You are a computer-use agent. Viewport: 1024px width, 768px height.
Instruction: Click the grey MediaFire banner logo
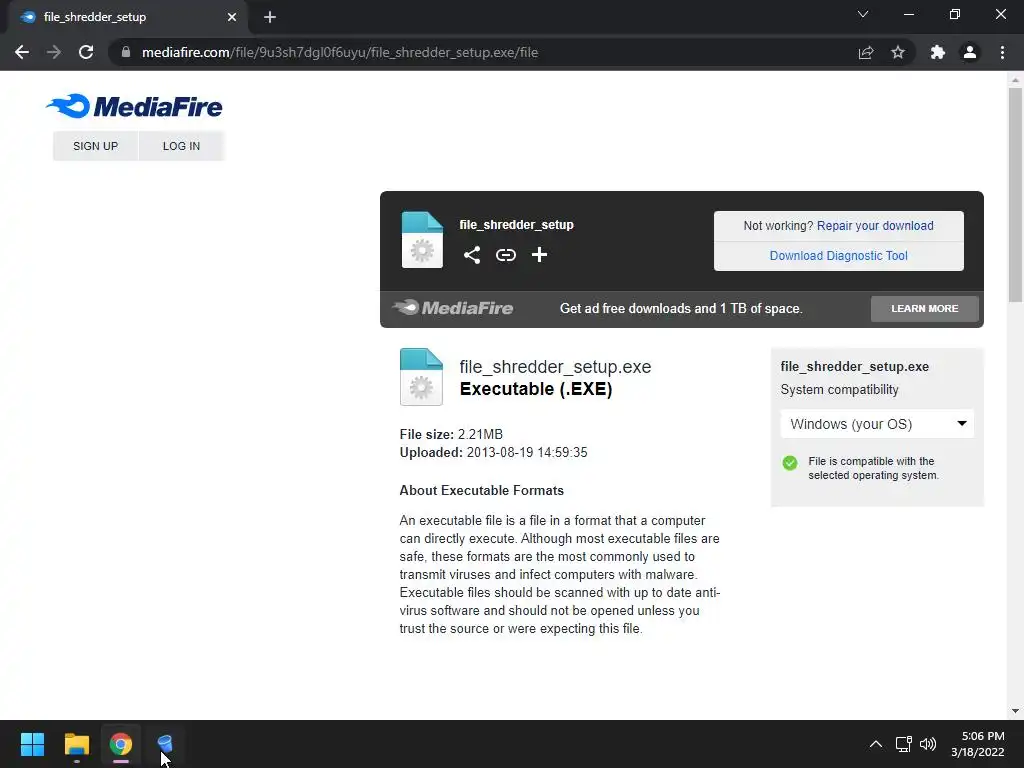pos(453,308)
